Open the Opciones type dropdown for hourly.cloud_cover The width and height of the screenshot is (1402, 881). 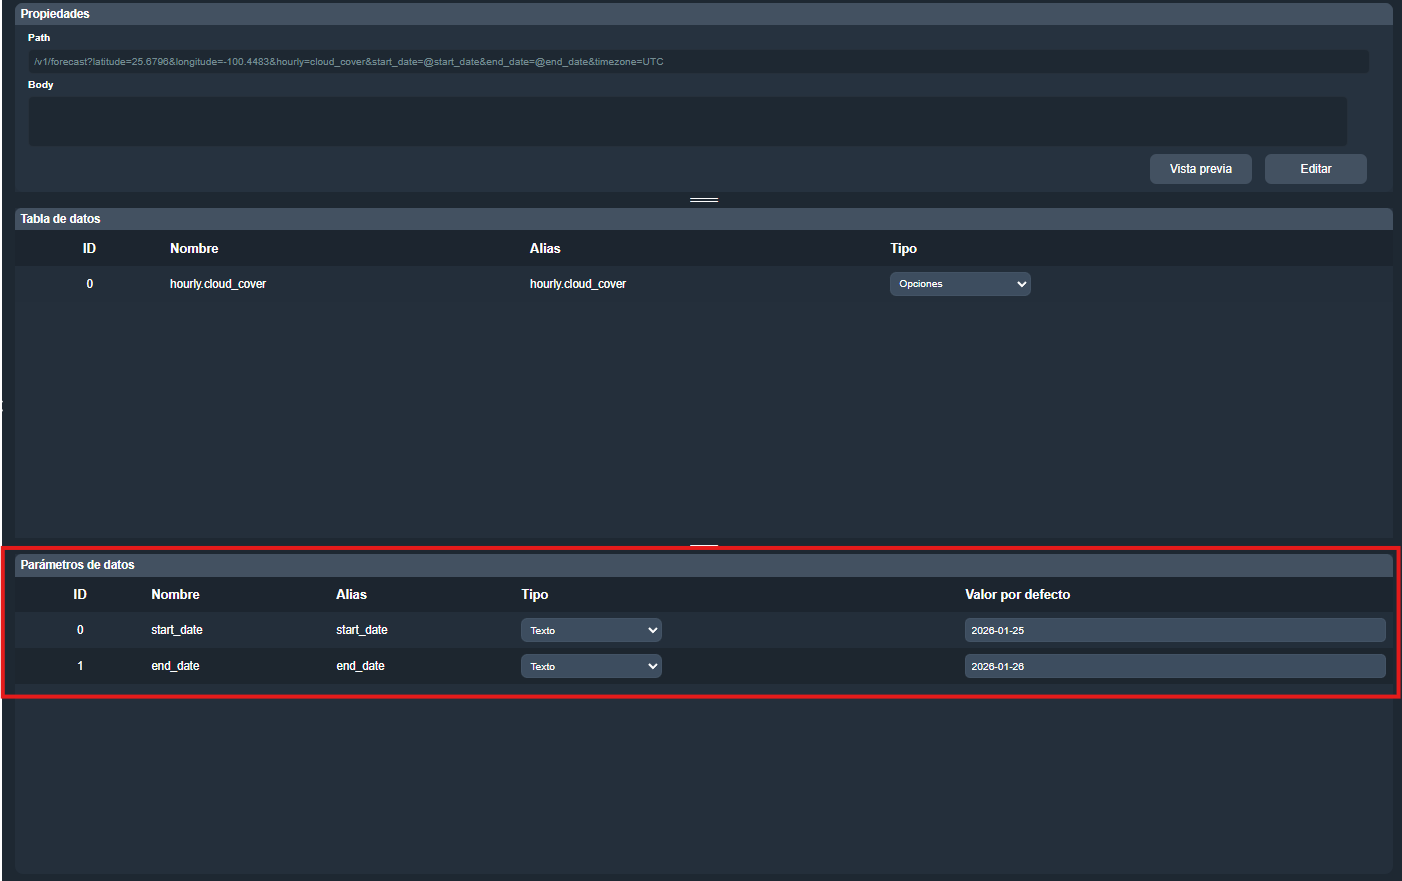click(959, 284)
